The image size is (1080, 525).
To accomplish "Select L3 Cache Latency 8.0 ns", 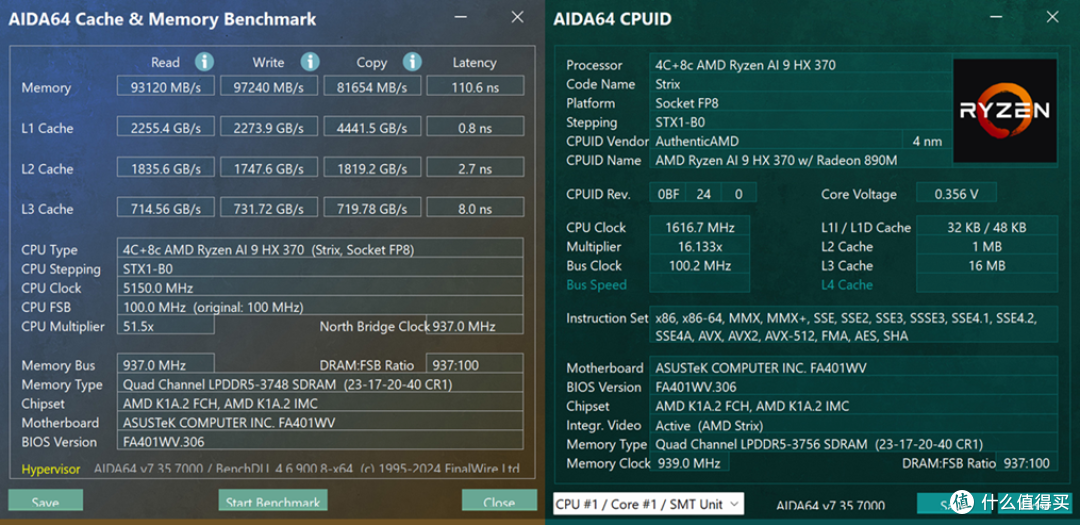I will 475,209.
